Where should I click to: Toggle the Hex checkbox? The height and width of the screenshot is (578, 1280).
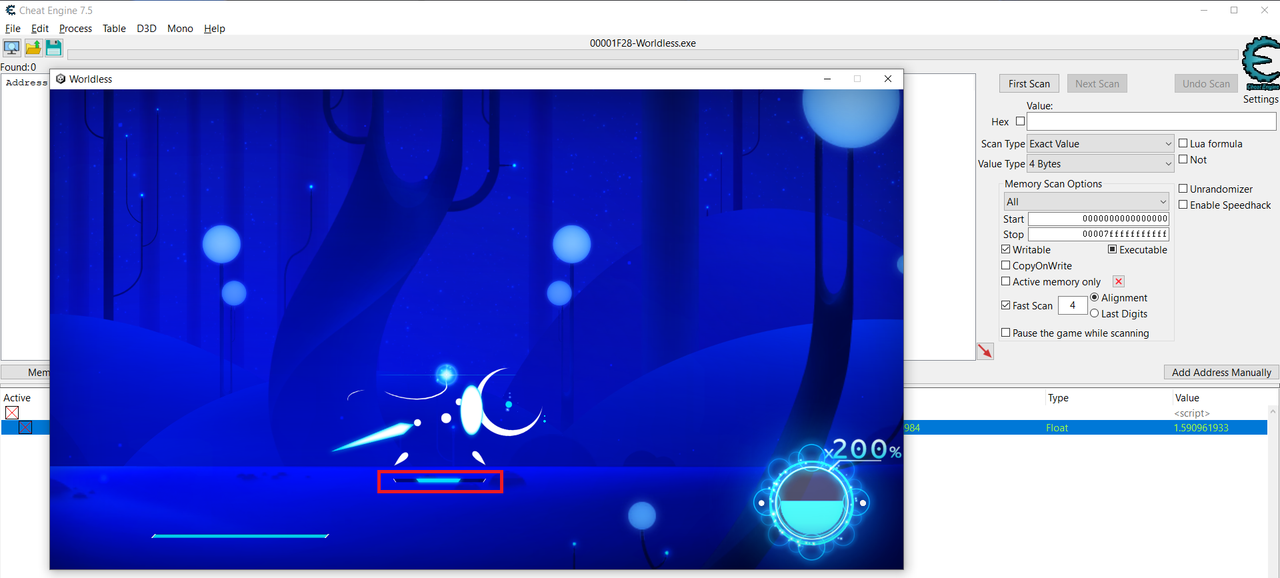(x=1020, y=122)
